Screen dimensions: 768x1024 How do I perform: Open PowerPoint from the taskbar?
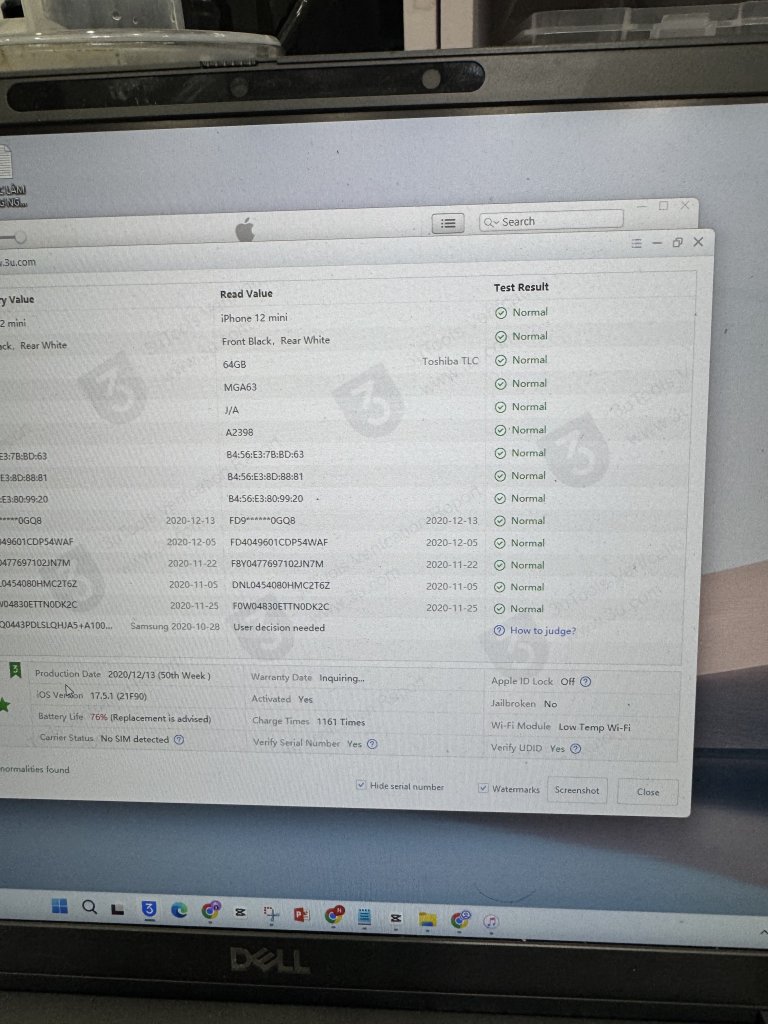point(301,914)
